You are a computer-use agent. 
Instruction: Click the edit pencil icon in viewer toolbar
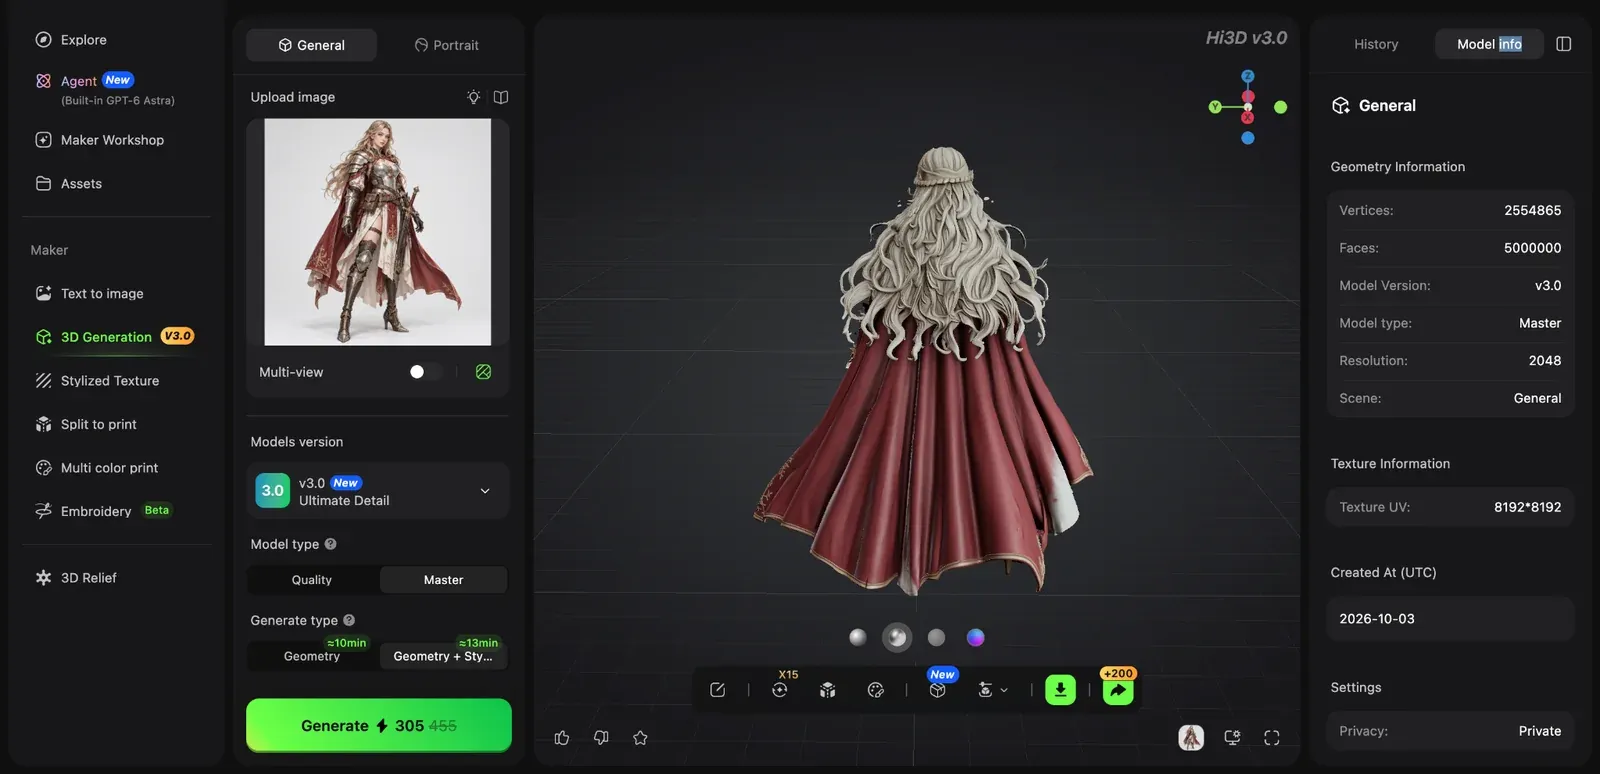tap(717, 690)
